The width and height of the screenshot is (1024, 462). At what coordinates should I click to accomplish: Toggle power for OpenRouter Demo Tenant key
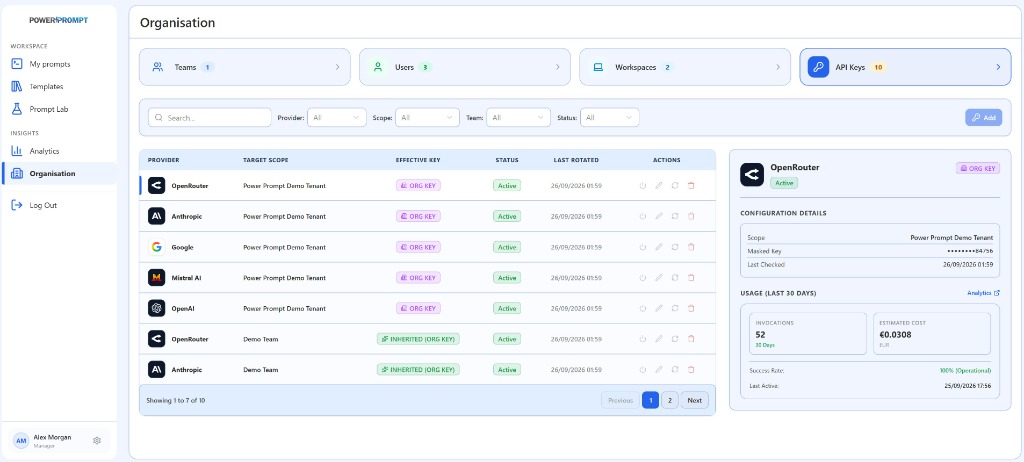[643, 186]
